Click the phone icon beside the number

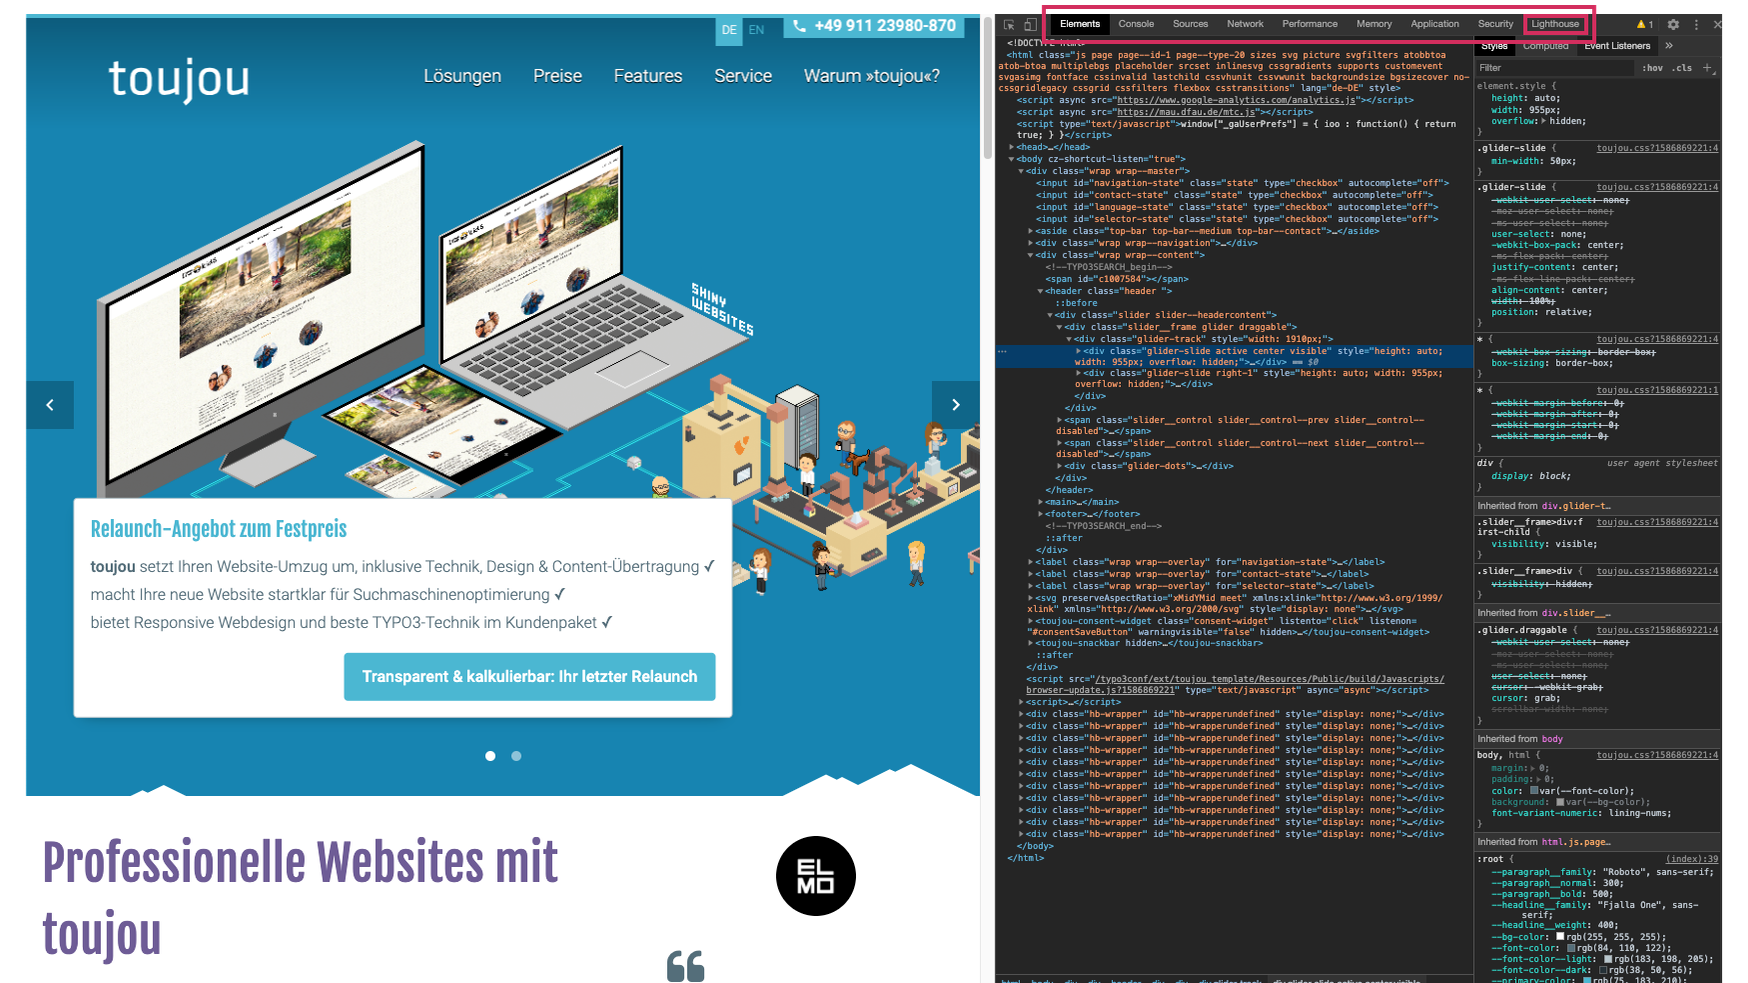(799, 26)
